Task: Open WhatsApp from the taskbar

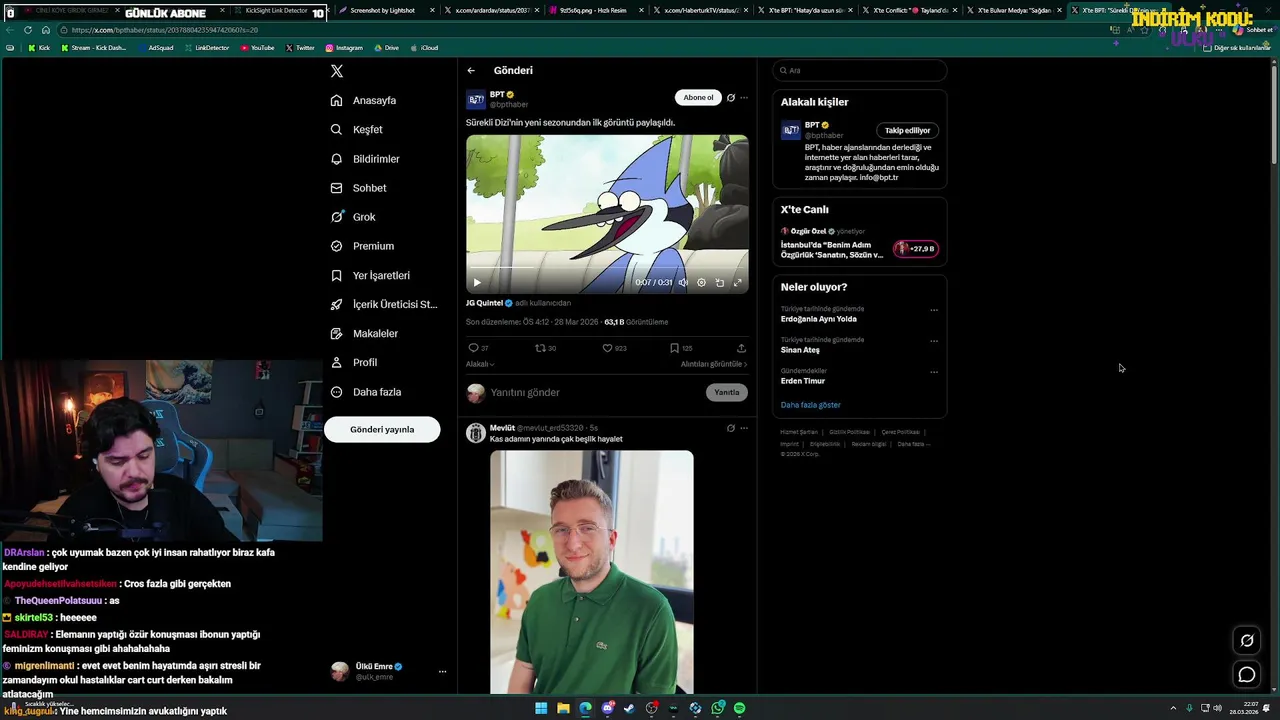Action: point(718,708)
